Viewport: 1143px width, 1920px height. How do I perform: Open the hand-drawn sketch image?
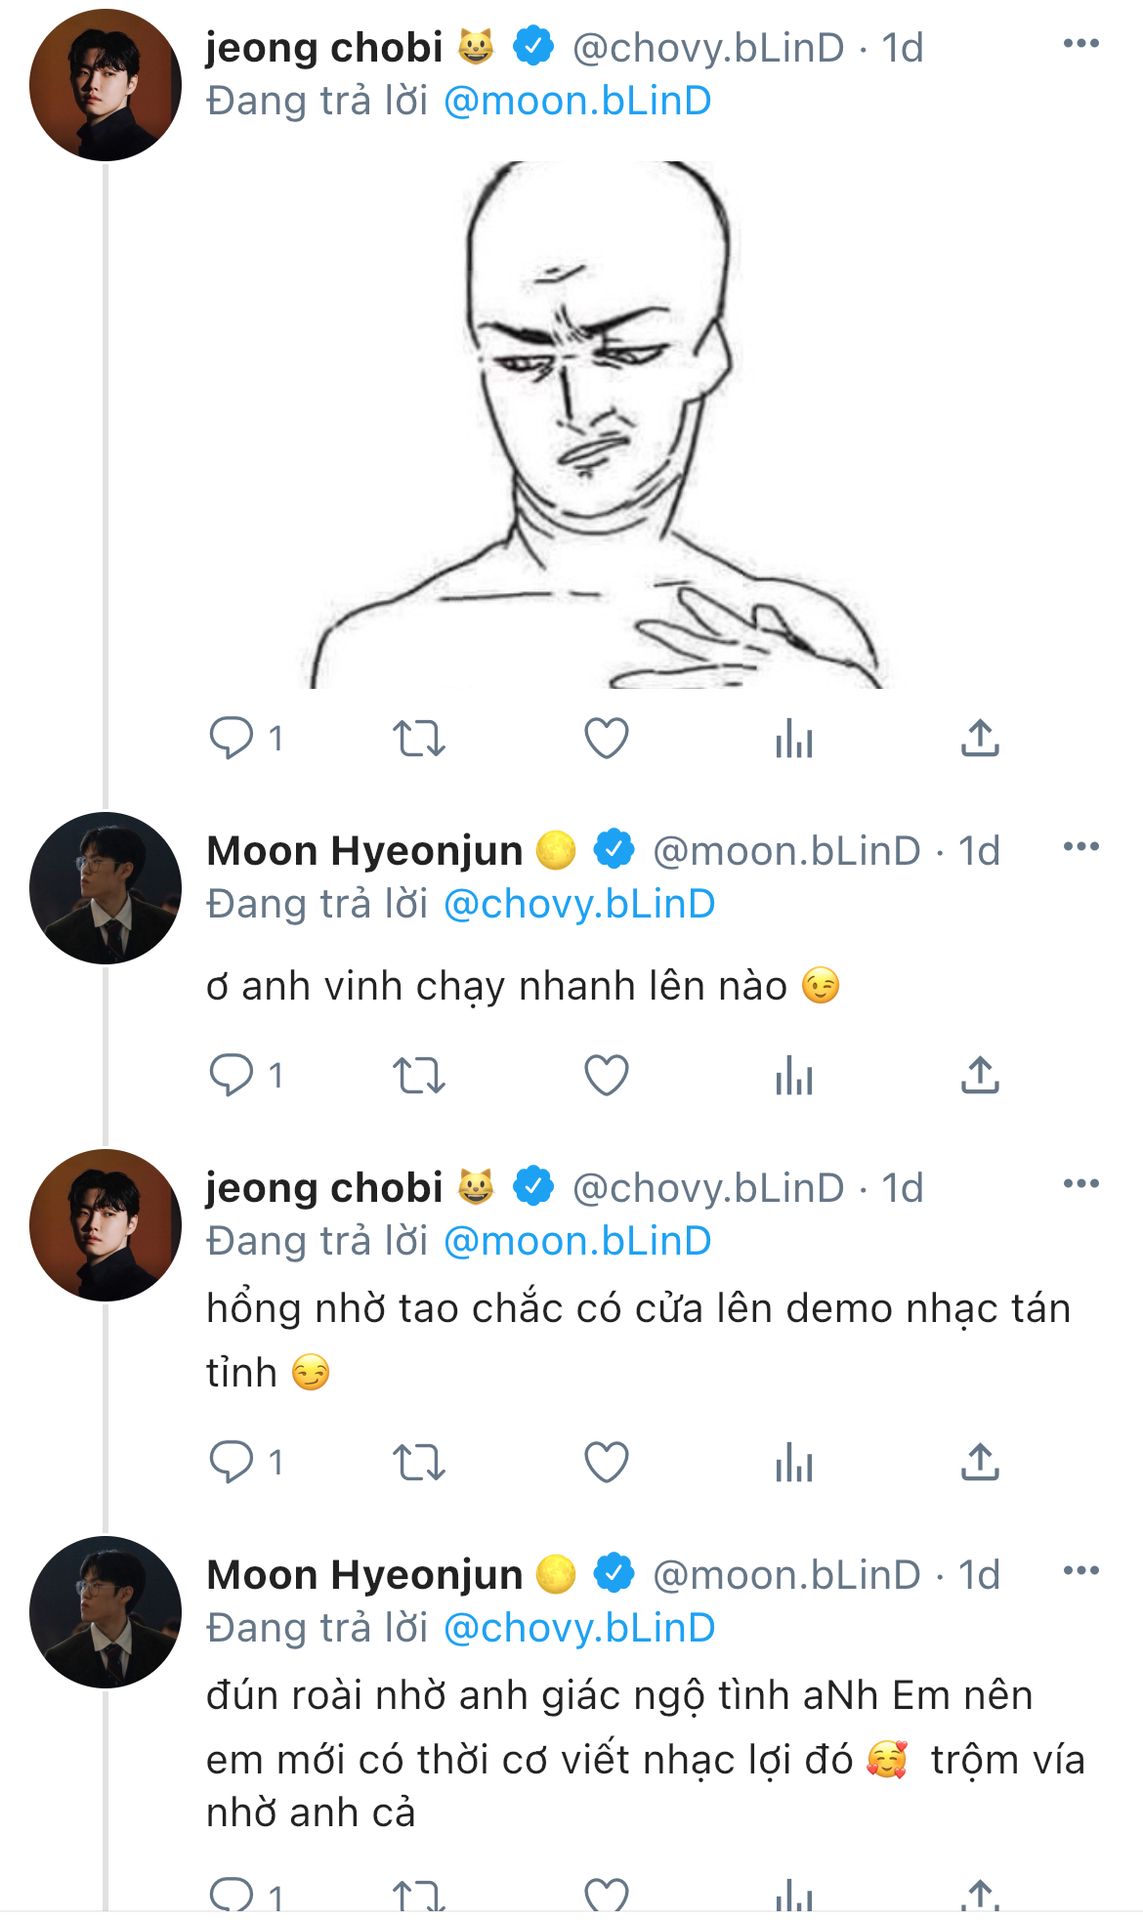click(595, 425)
